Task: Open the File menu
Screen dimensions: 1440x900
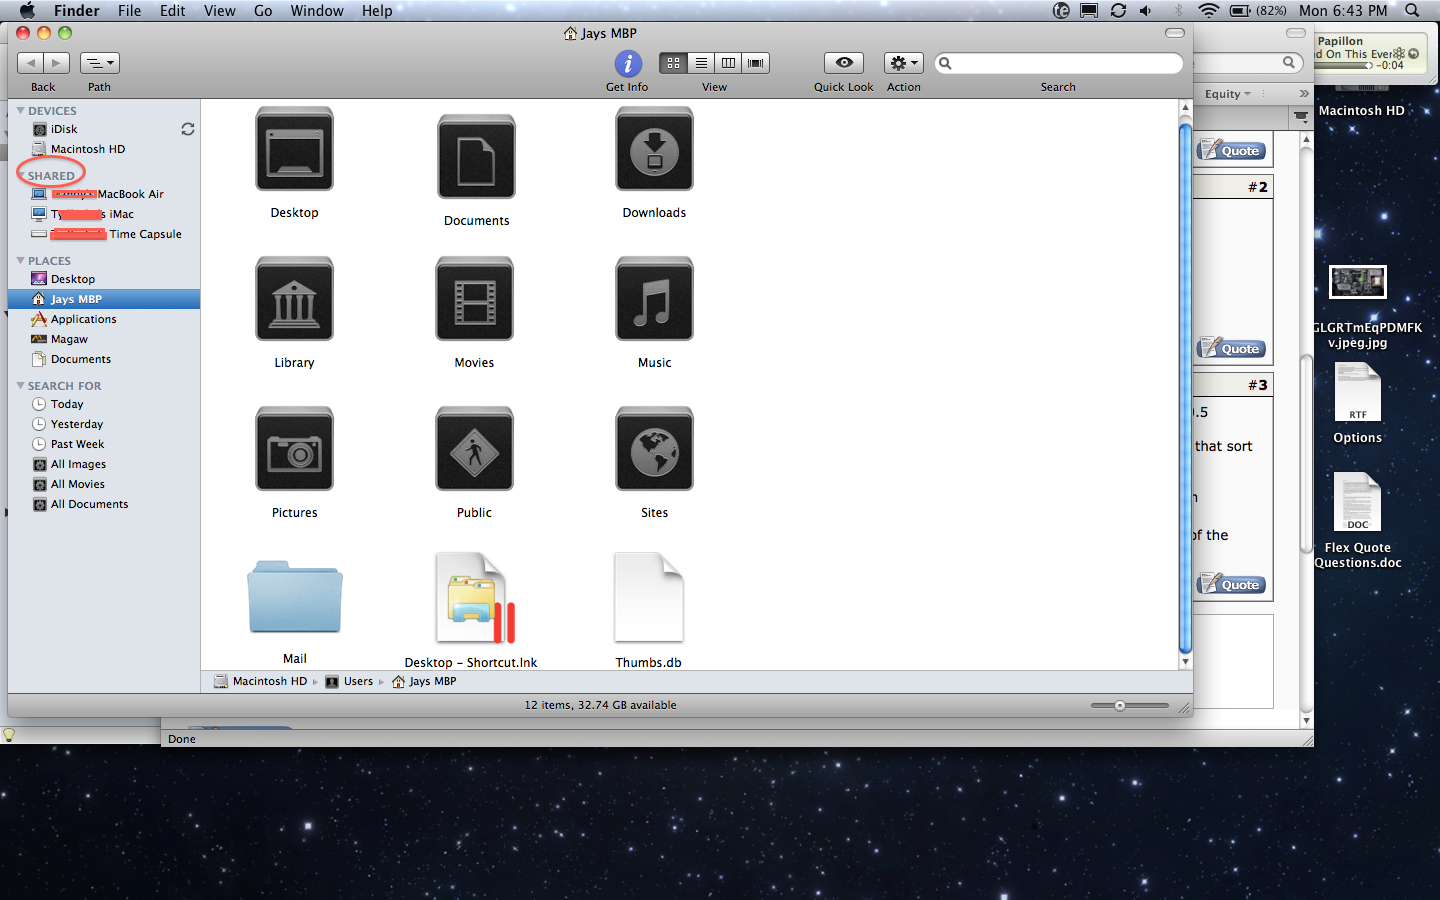Action: (x=129, y=11)
